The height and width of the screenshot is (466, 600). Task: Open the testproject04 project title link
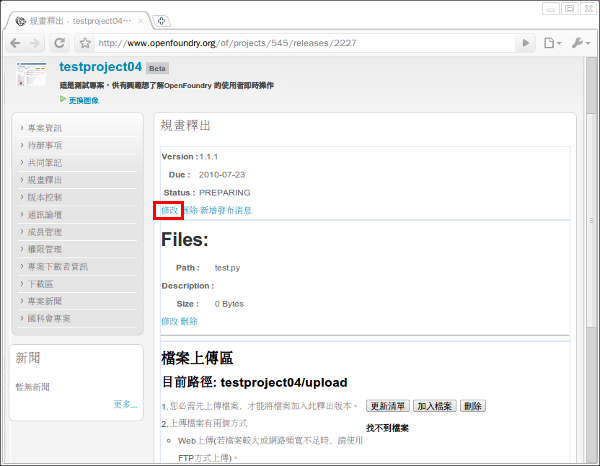(101, 67)
